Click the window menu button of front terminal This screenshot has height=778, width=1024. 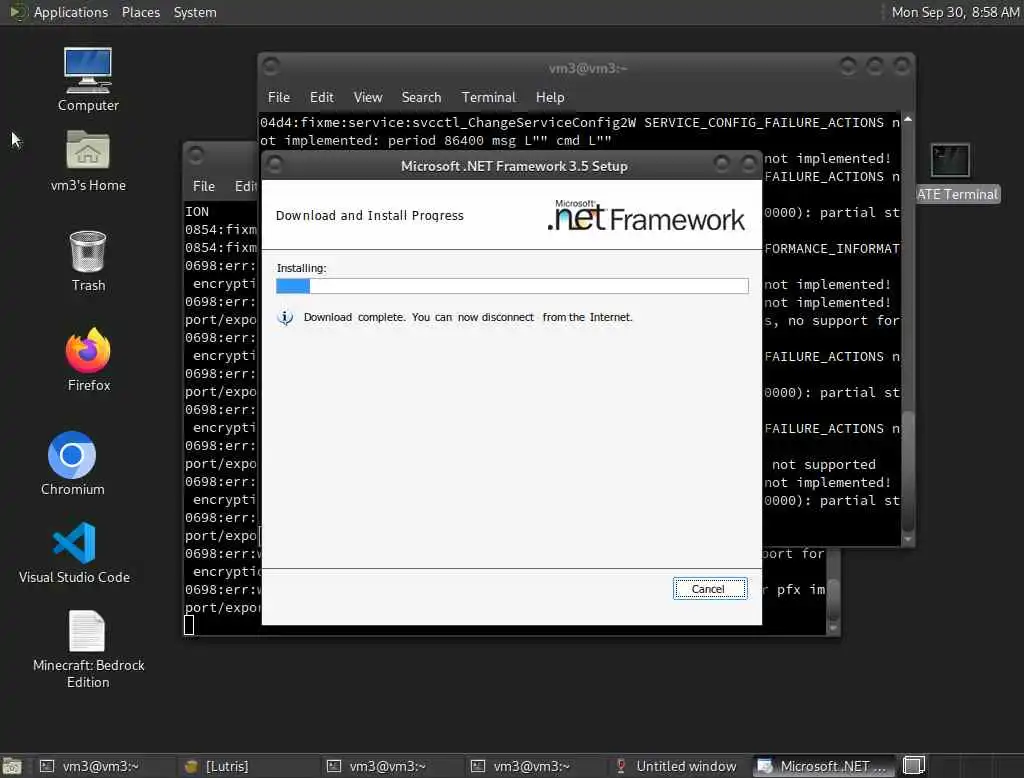click(x=271, y=66)
